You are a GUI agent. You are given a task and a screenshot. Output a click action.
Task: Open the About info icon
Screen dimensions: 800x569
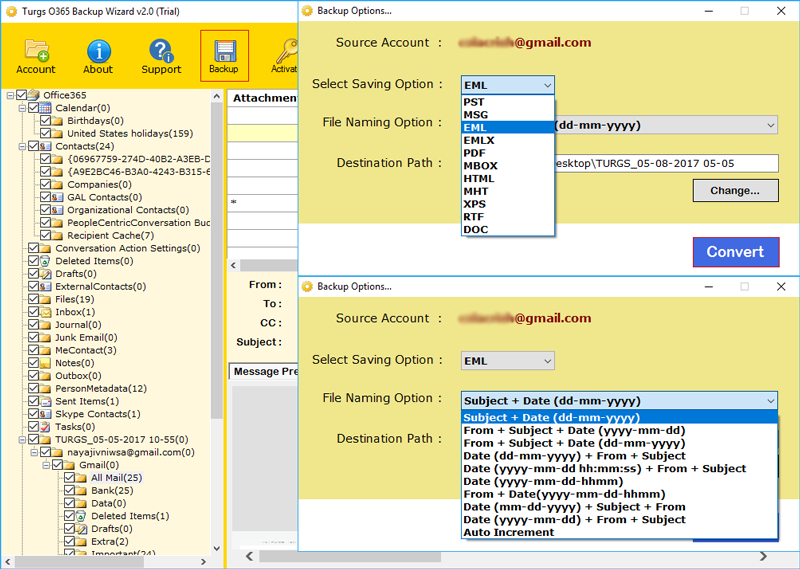[98, 56]
